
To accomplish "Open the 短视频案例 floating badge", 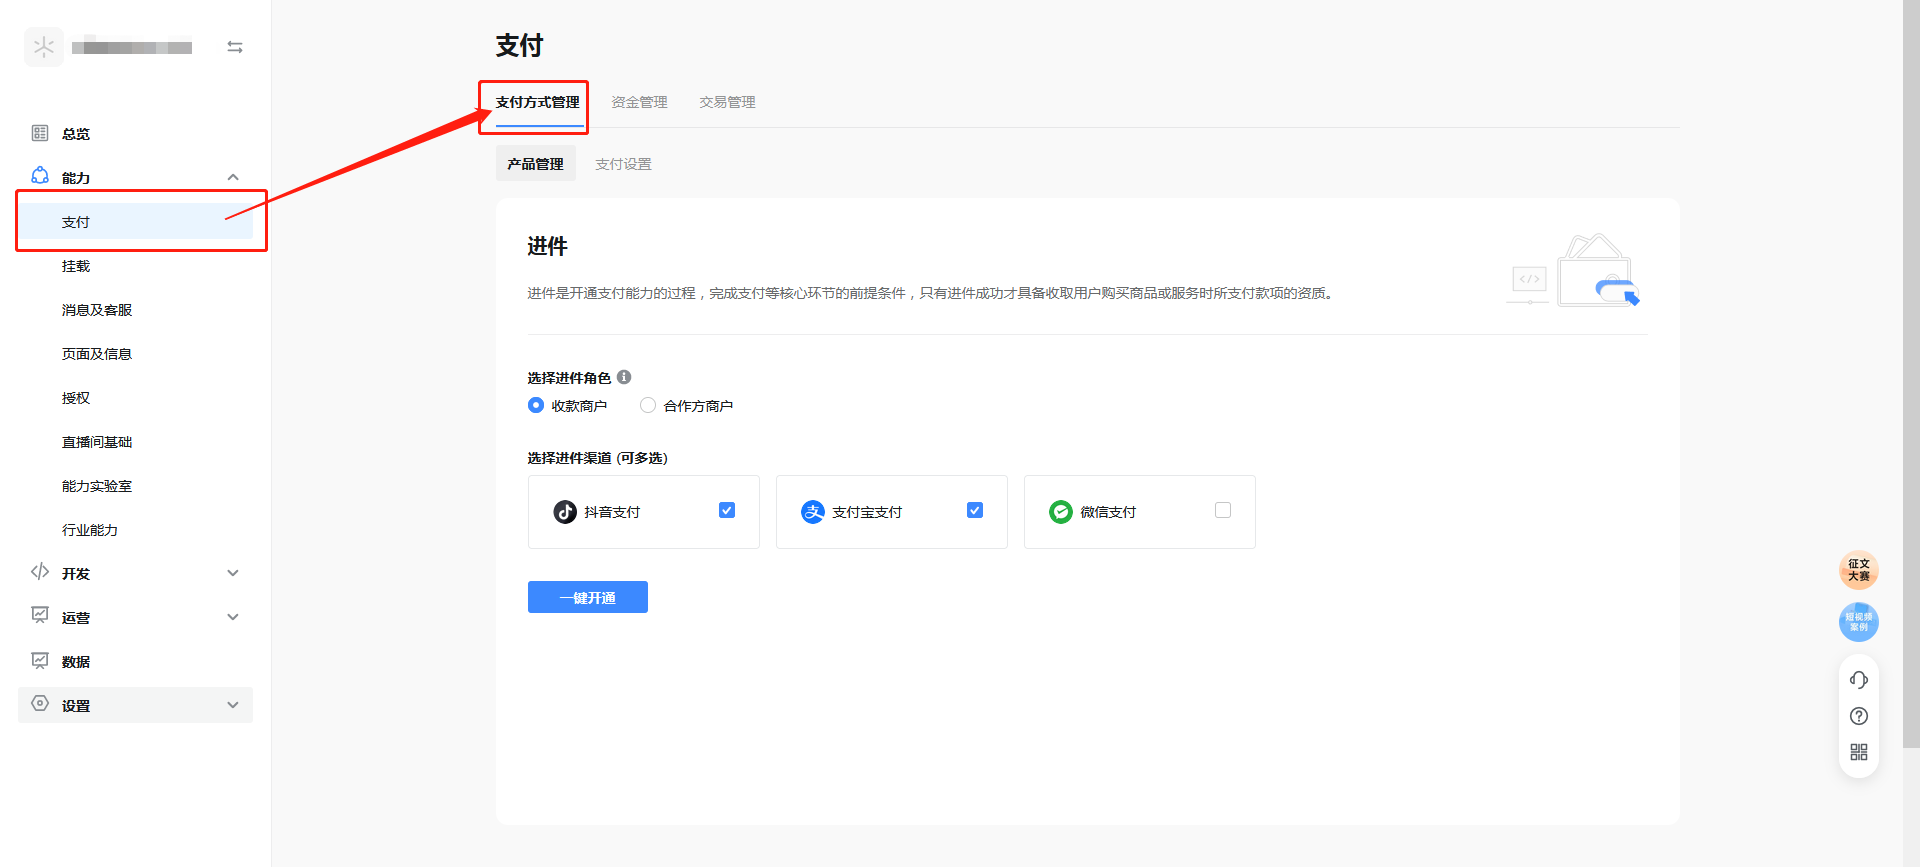I will [1858, 622].
